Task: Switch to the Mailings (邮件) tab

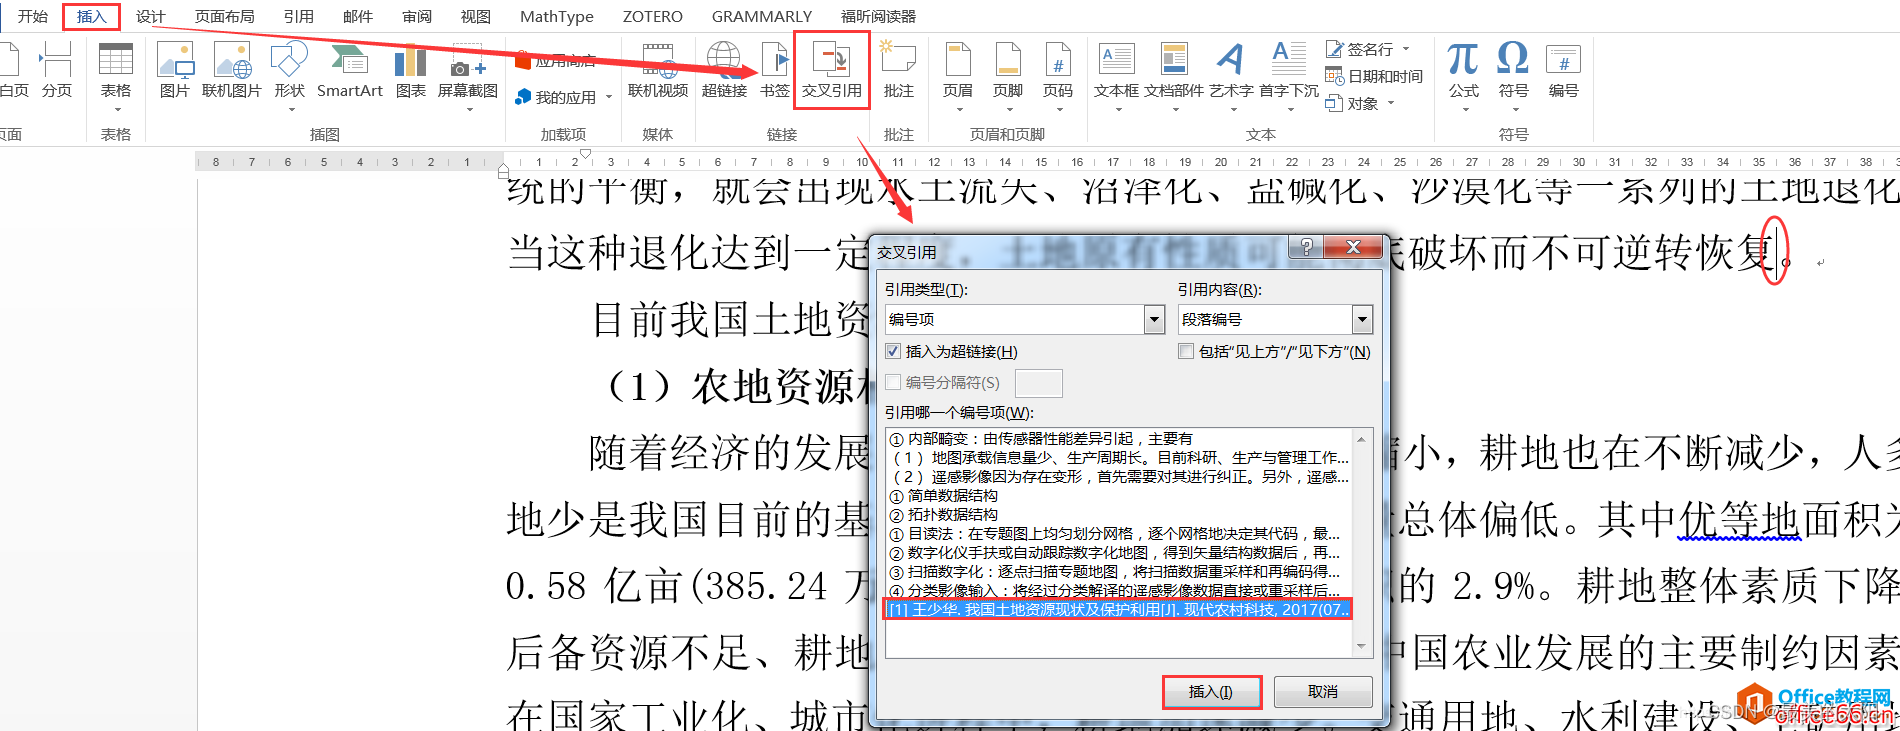Action: click(x=357, y=16)
